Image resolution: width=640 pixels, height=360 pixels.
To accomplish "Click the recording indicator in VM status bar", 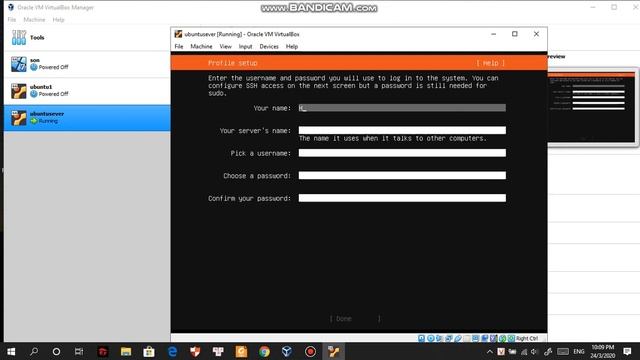I will coord(484,338).
